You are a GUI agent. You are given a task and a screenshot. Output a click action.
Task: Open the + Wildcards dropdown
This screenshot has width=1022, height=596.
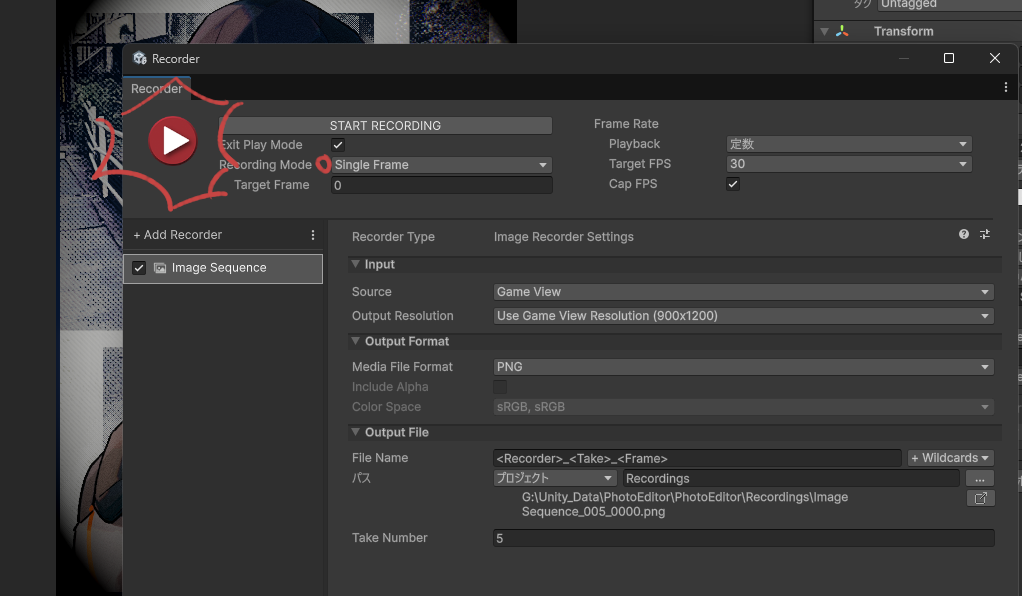point(950,458)
